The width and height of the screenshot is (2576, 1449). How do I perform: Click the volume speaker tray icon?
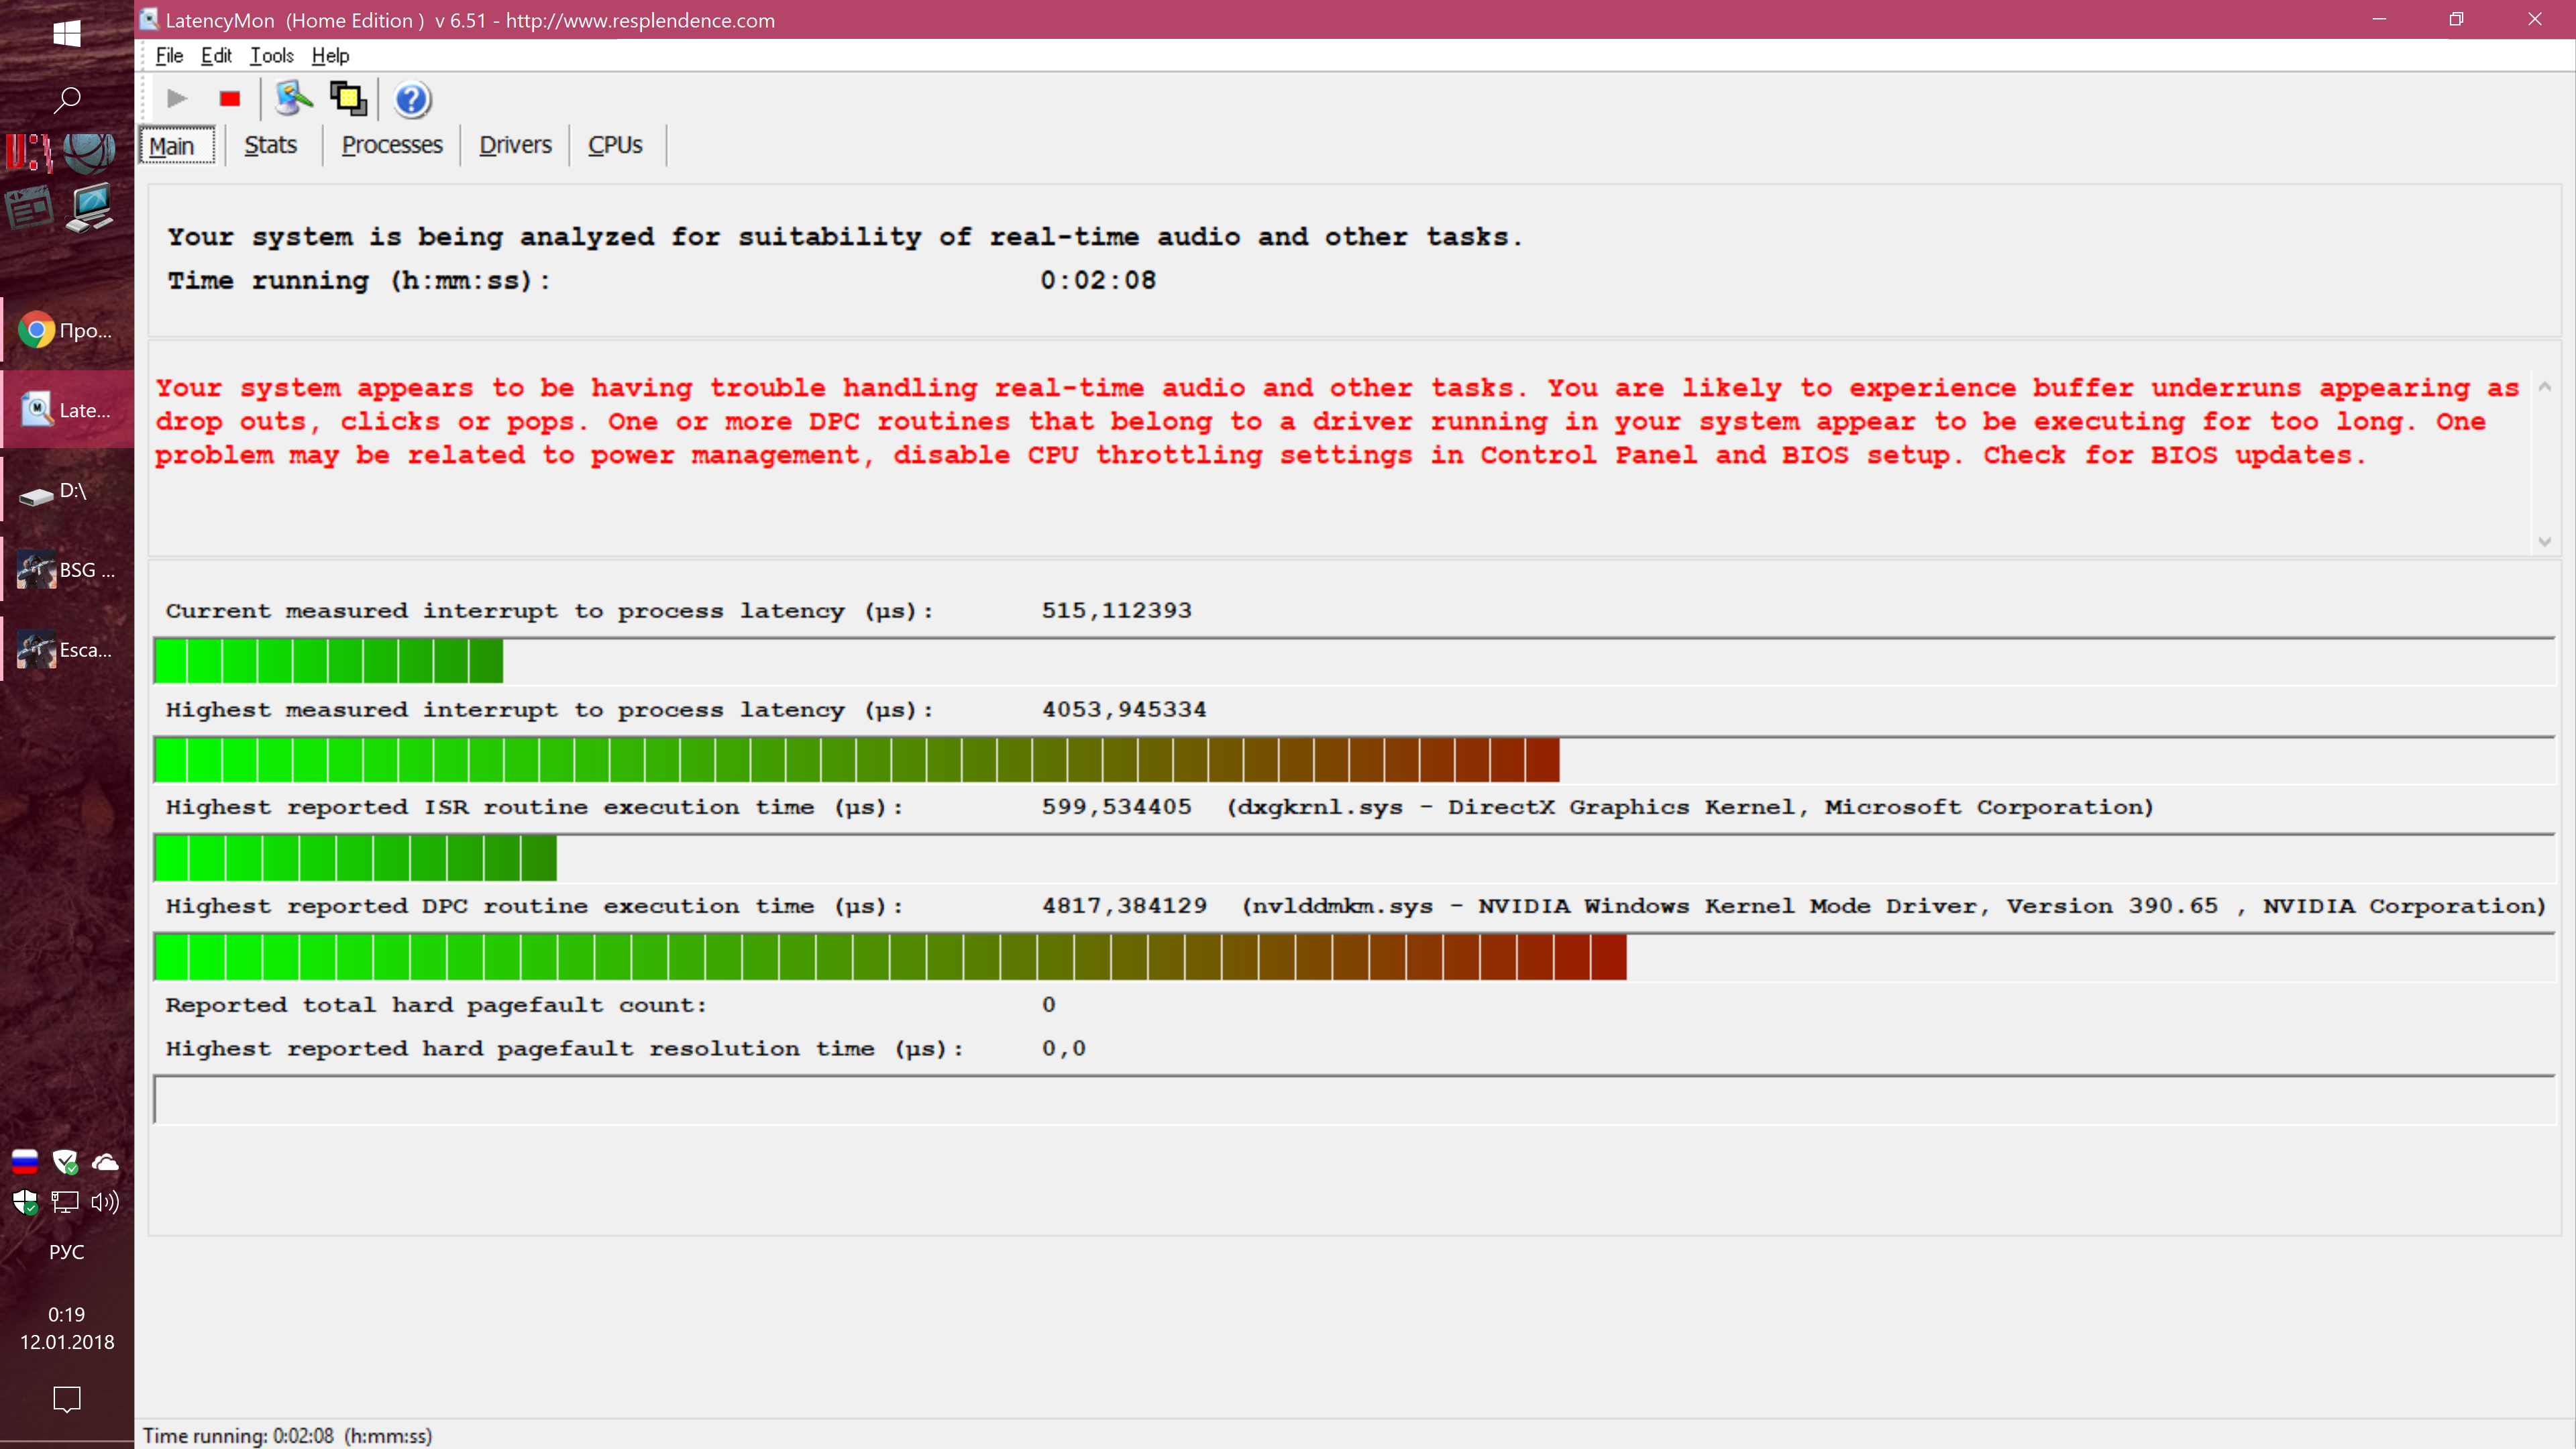[105, 1202]
